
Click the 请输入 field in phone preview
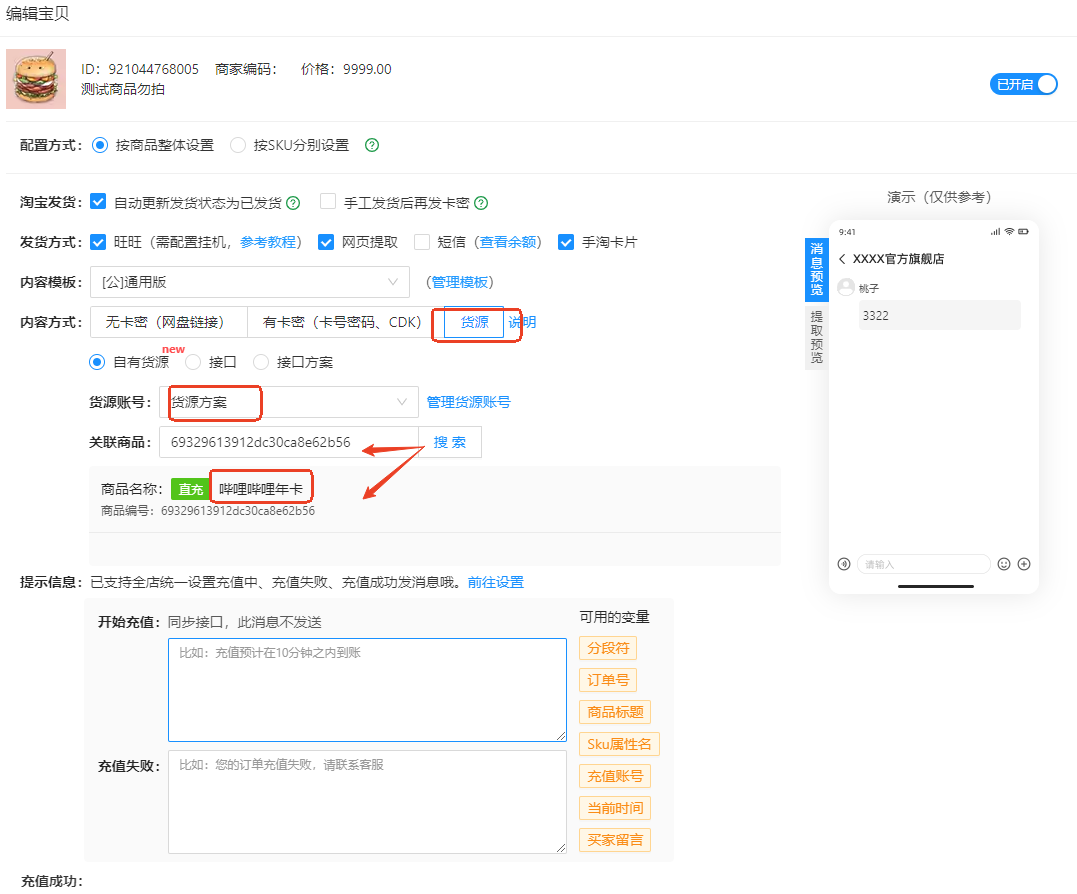924,564
